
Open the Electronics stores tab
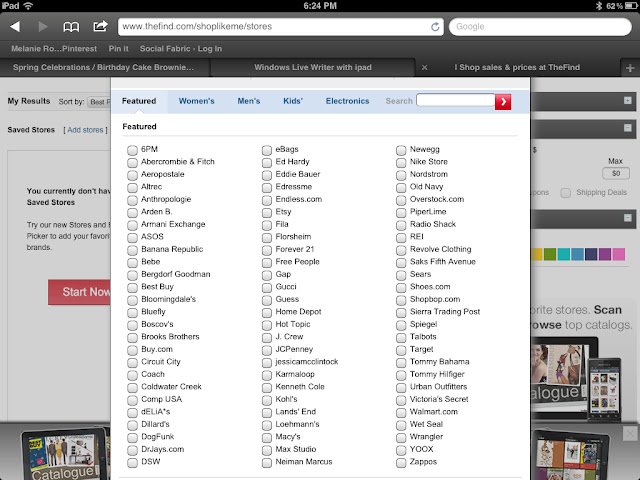pos(347,101)
